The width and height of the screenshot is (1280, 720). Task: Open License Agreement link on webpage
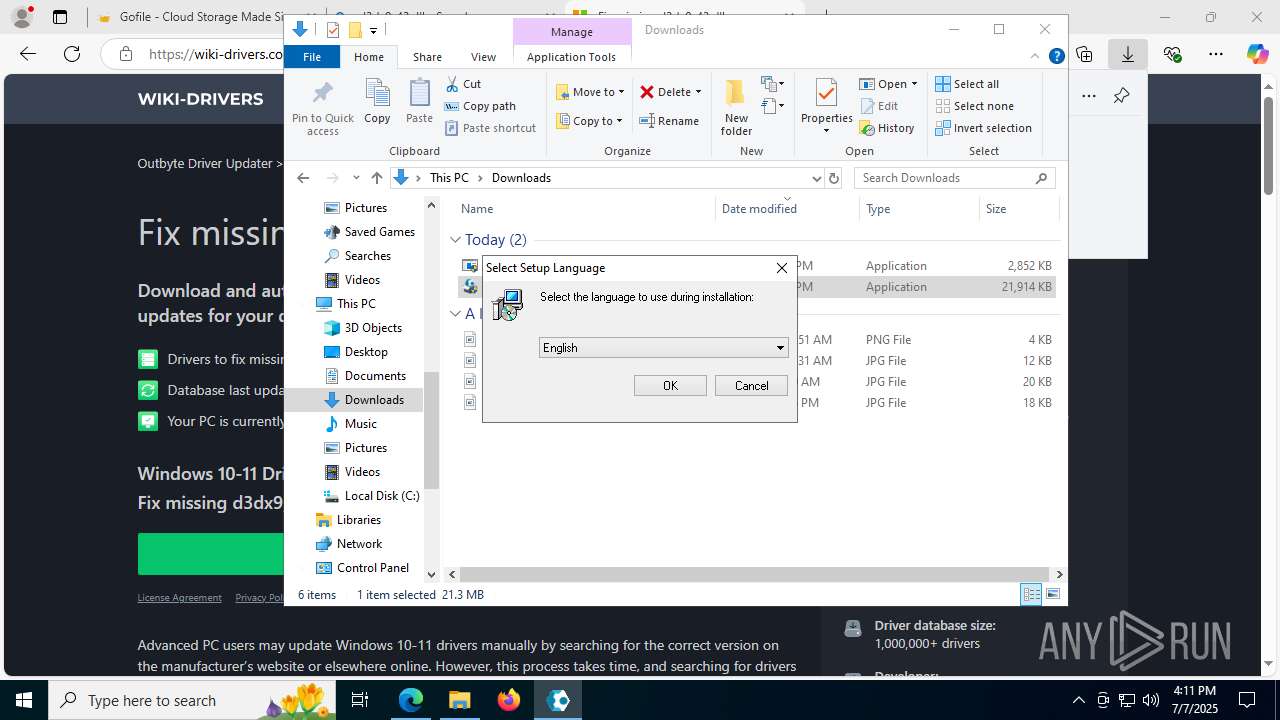click(179, 598)
